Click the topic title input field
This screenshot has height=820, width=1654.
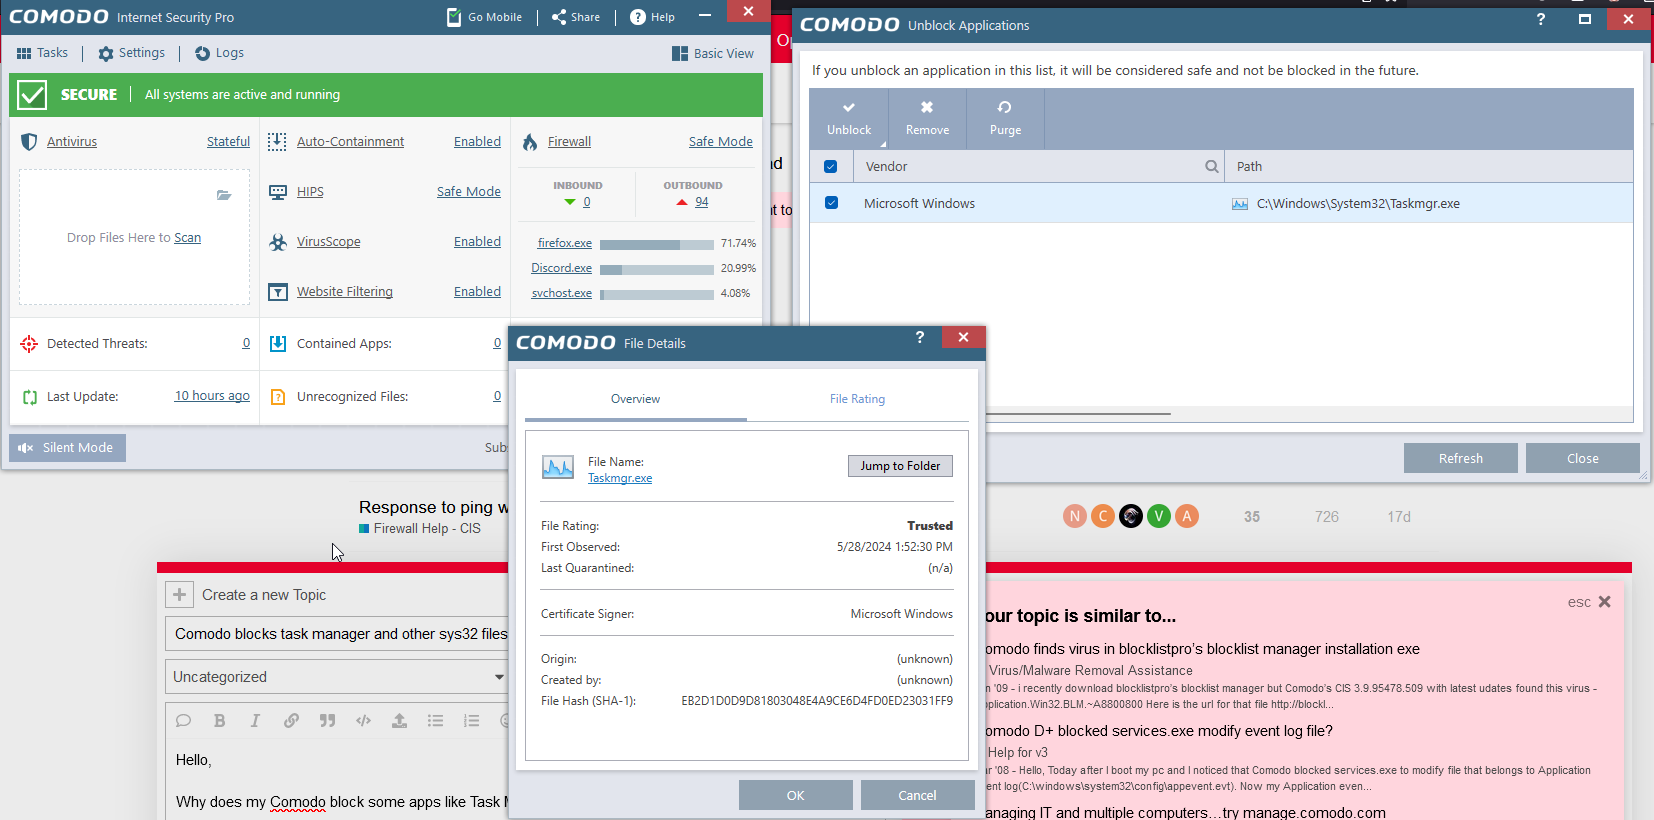click(340, 634)
